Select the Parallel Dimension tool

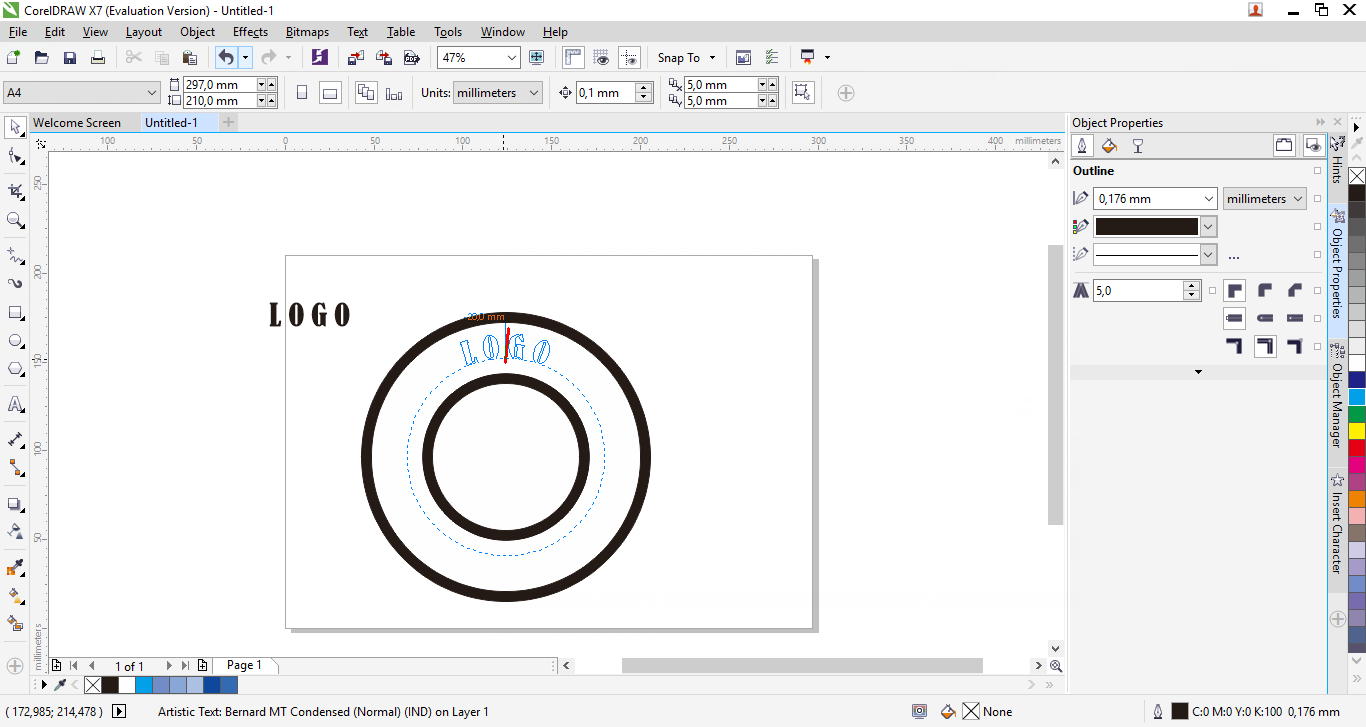point(15,438)
